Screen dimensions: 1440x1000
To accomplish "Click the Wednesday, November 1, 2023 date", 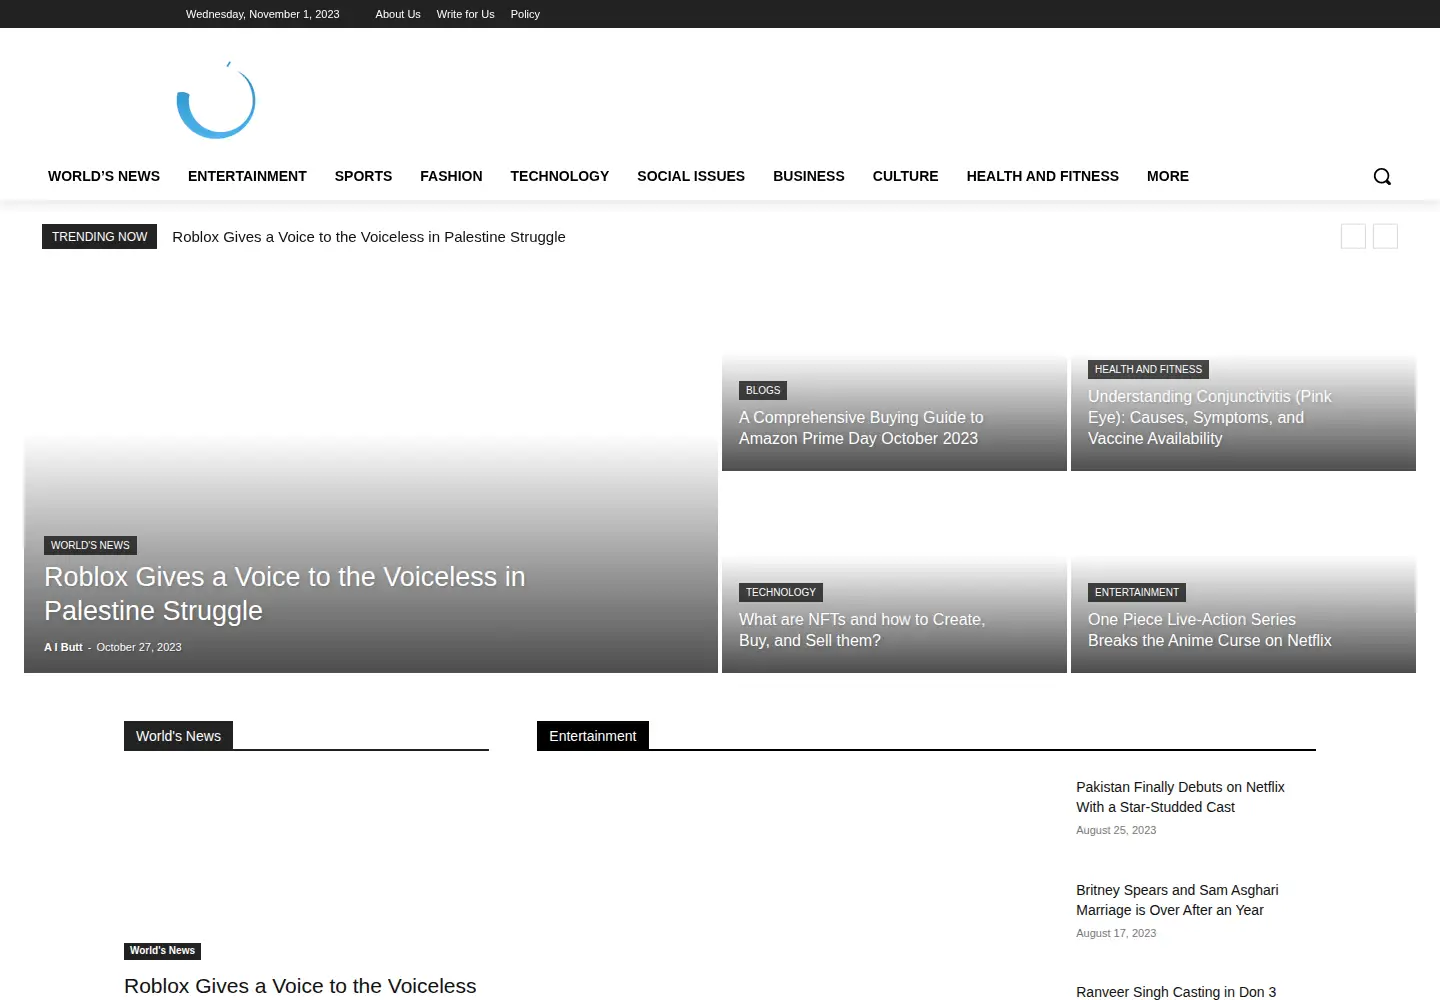I will [262, 14].
